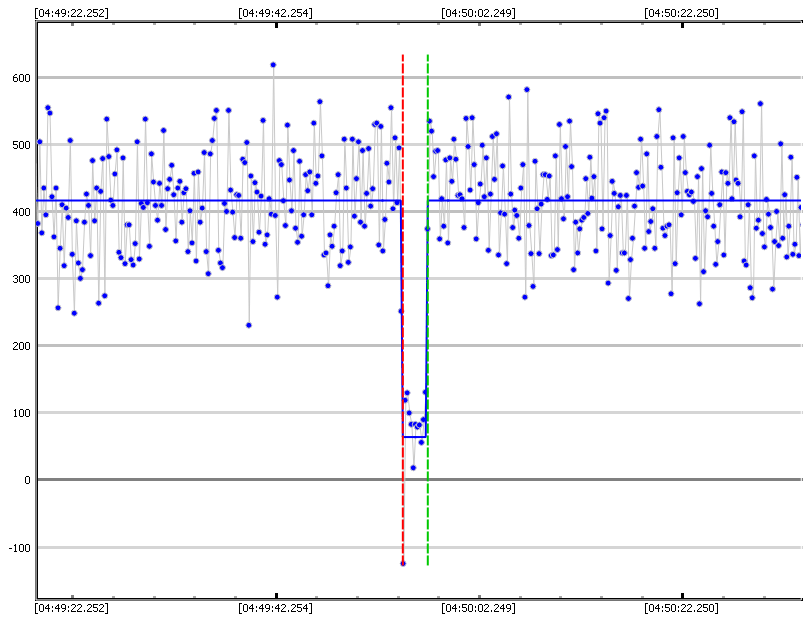Click top timestamp label 04:50:02.249
Viewport: 803px width, 621px height.
pyautogui.click(x=478, y=13)
